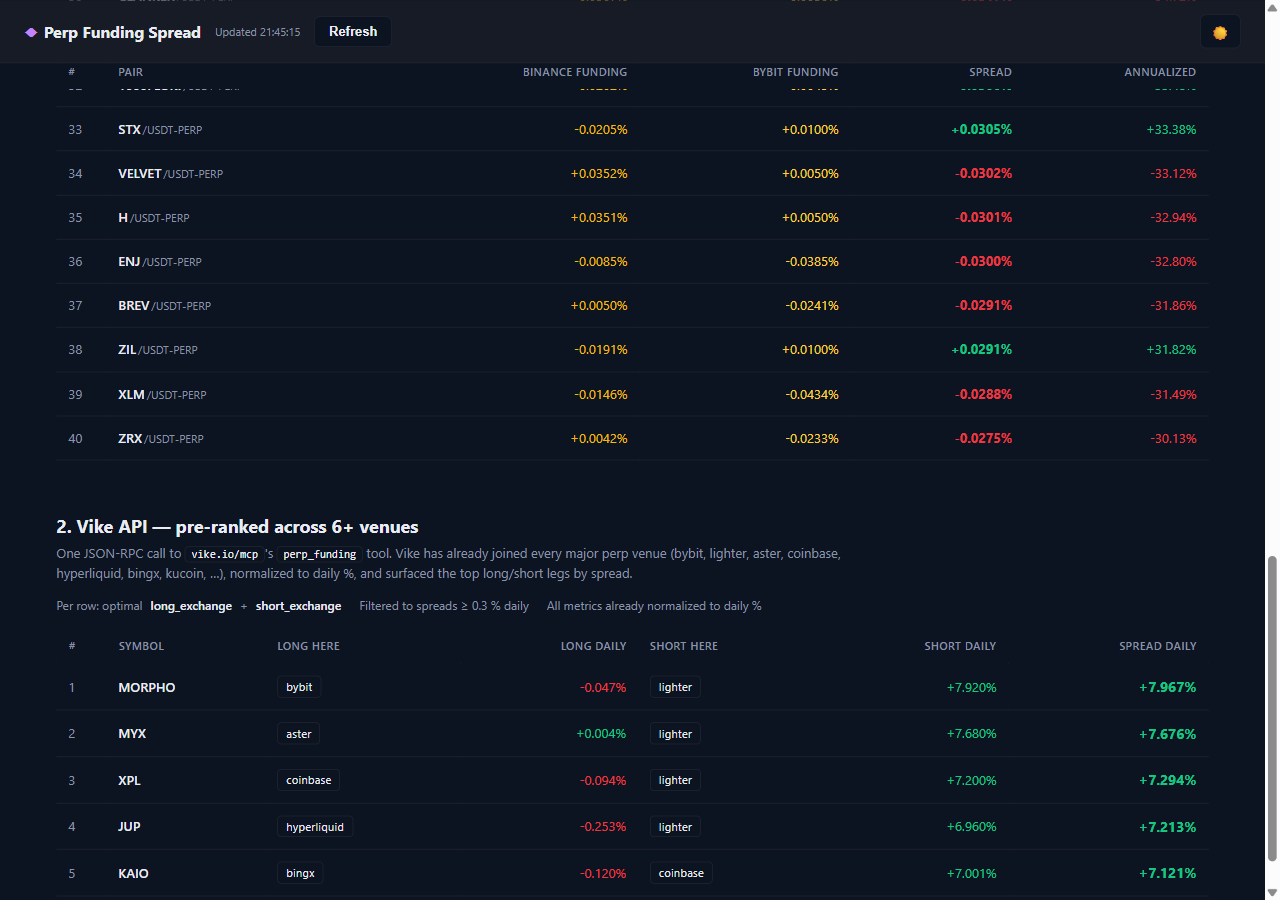Click the short_exchange legend label

click(x=298, y=606)
